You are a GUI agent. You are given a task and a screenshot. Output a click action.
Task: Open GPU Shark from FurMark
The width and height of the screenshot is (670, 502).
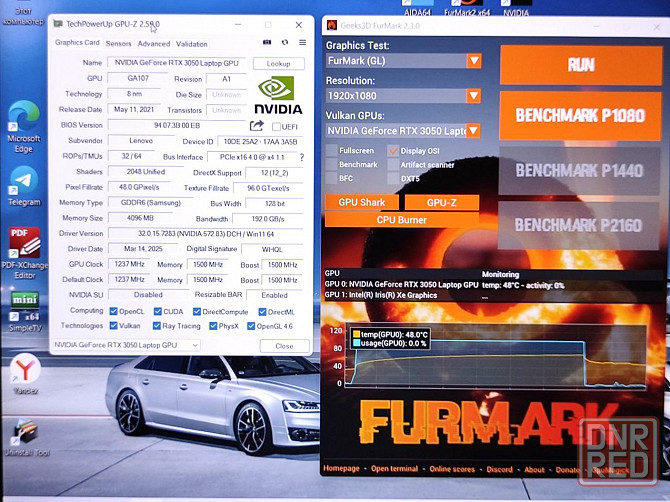click(x=362, y=203)
